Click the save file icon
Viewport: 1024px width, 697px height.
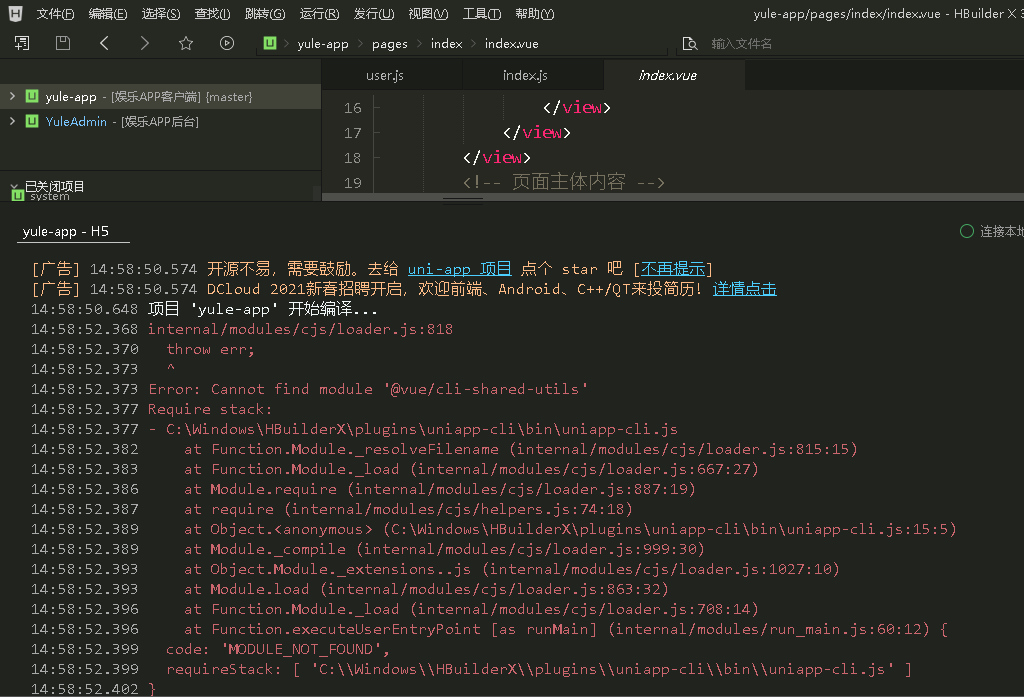pyautogui.click(x=63, y=43)
